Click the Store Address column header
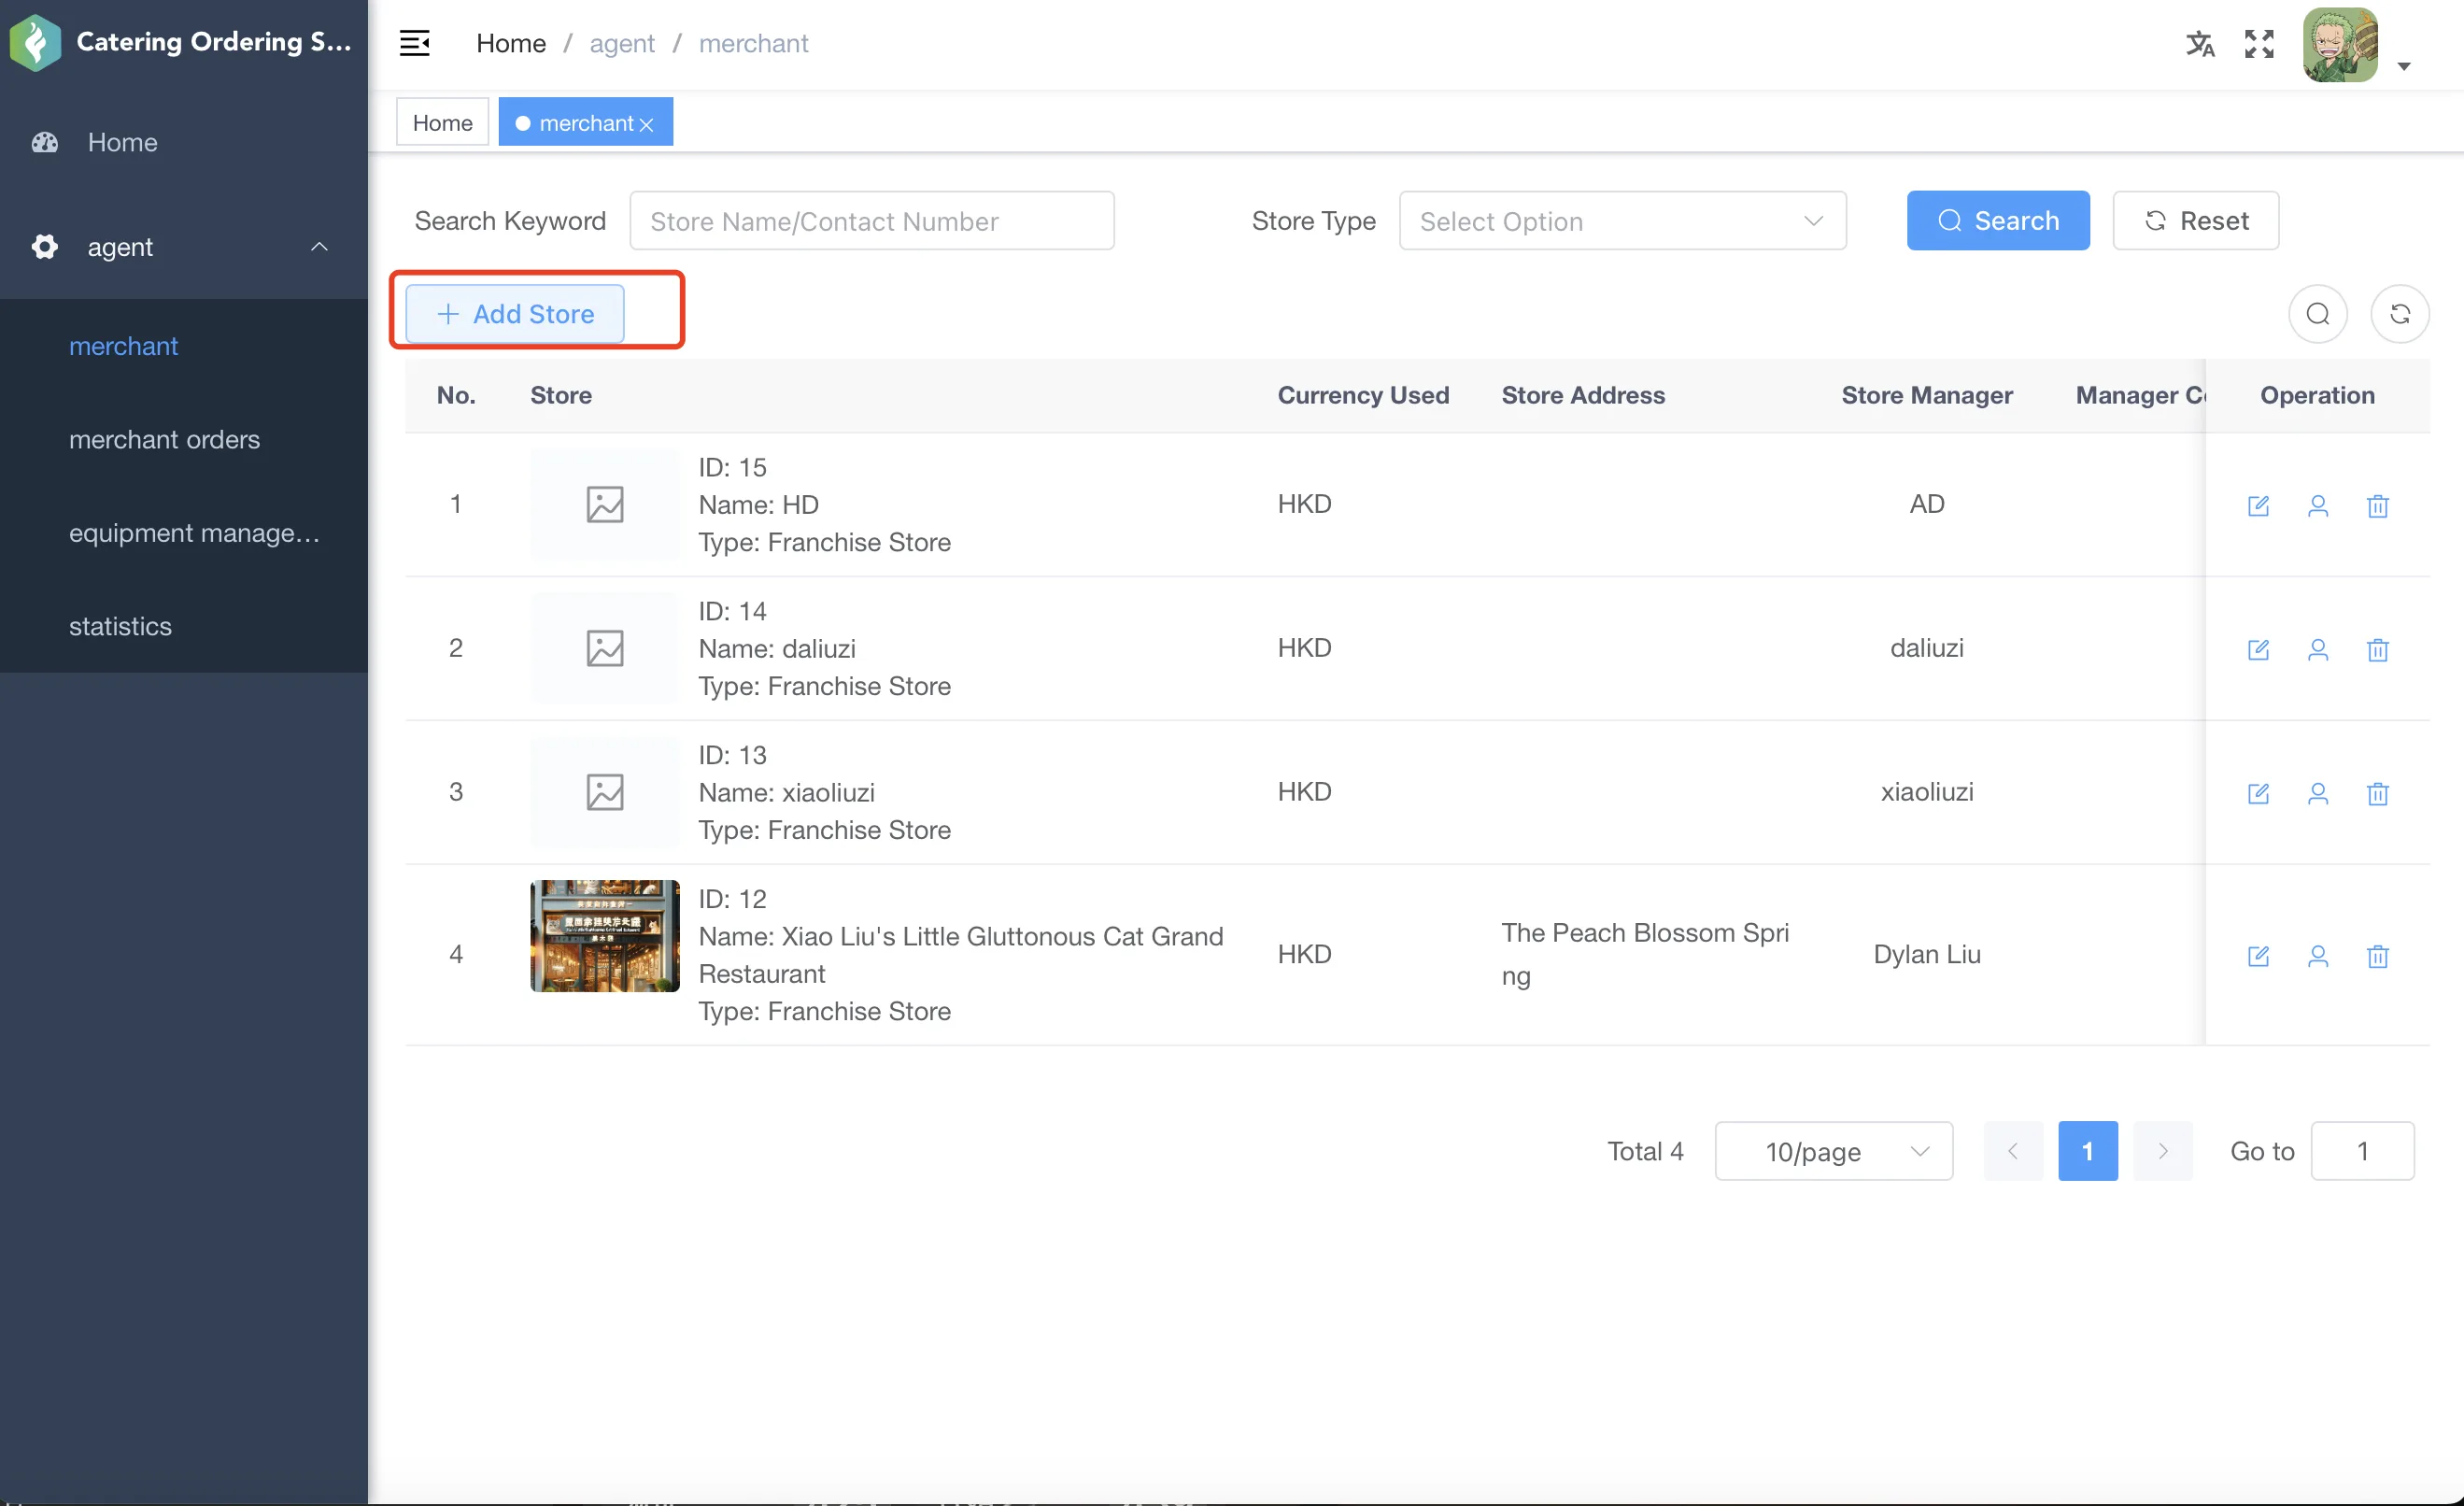 (1583, 395)
